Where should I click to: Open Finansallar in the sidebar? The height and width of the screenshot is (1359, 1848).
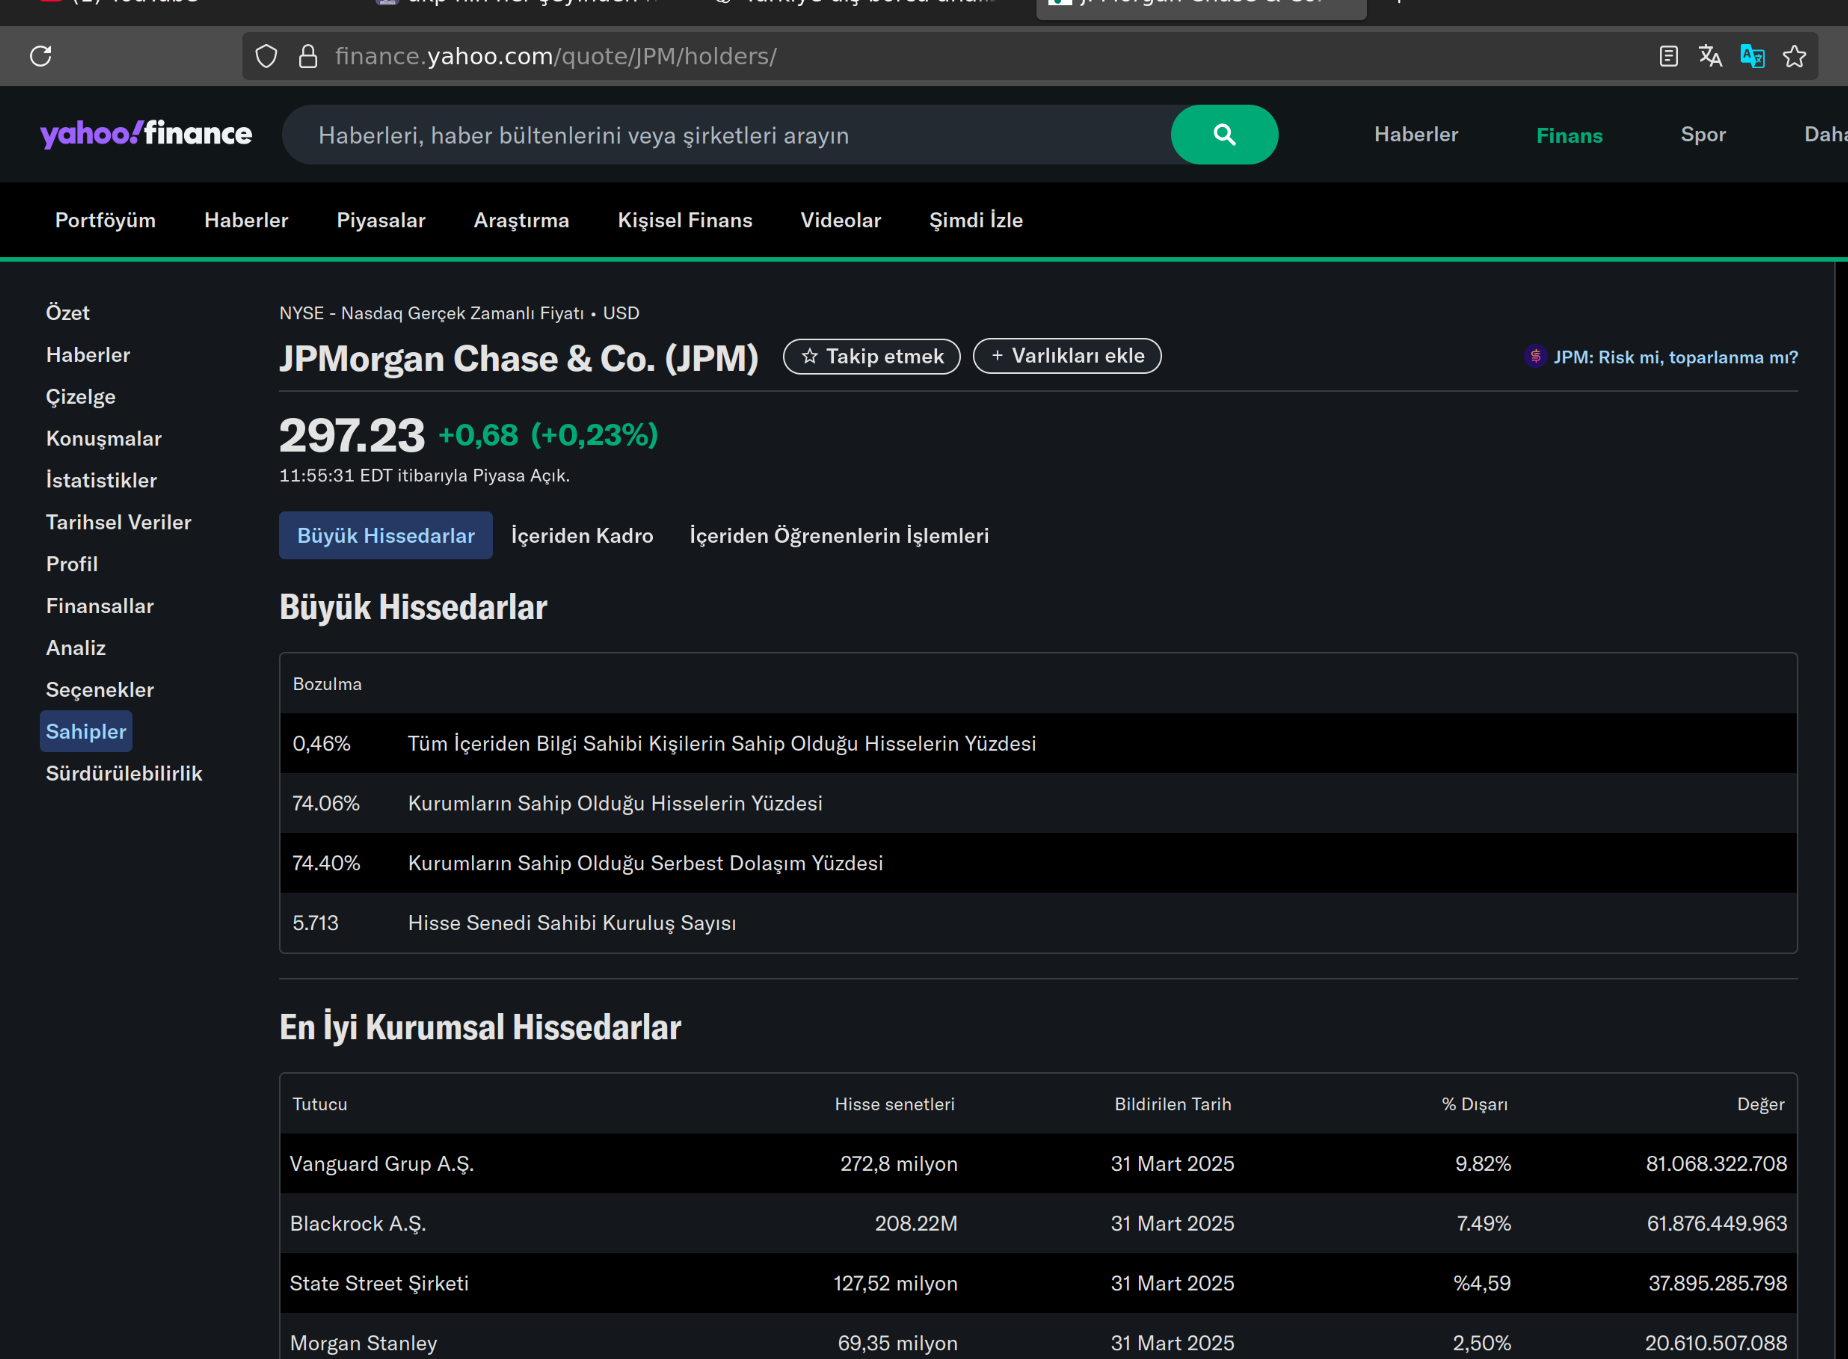click(x=100, y=606)
